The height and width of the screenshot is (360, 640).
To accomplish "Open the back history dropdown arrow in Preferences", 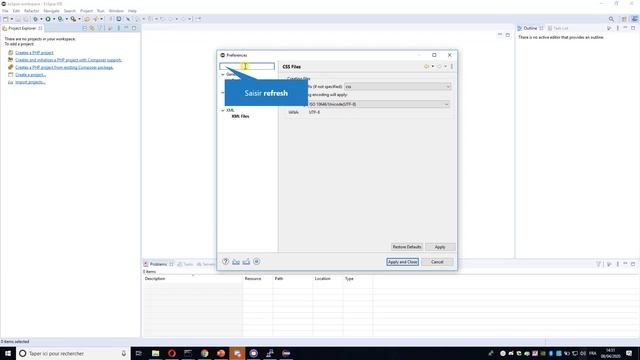I will 433,67.
